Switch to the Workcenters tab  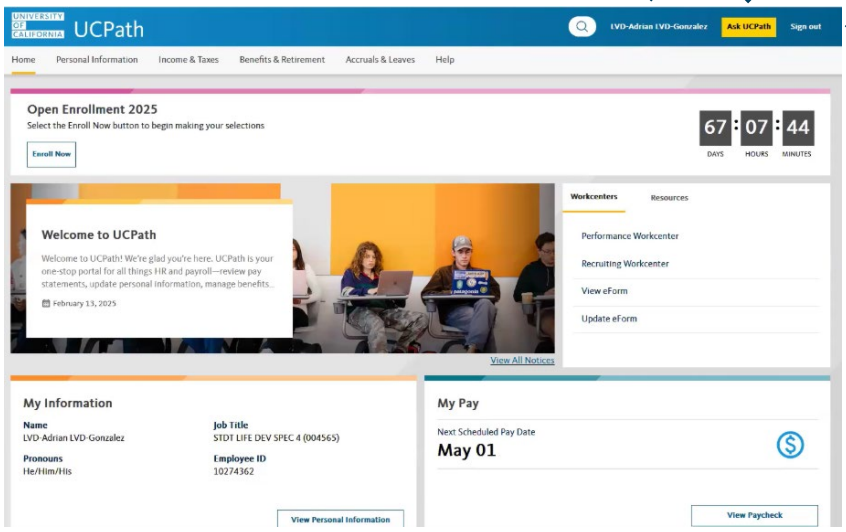click(x=594, y=197)
